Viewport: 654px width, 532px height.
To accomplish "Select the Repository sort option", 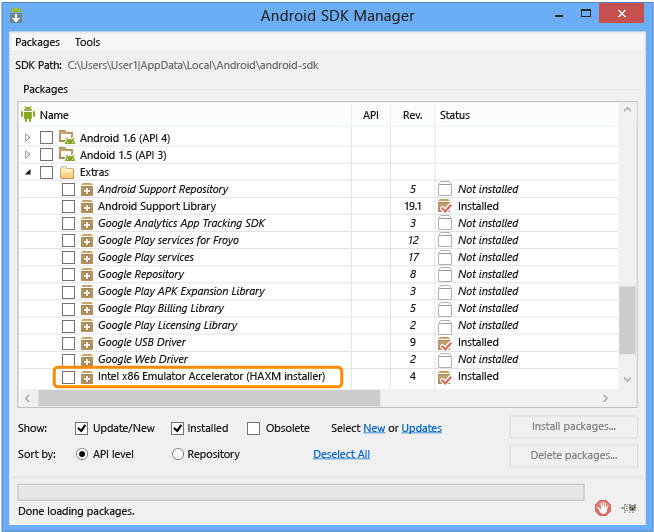I will [178, 454].
